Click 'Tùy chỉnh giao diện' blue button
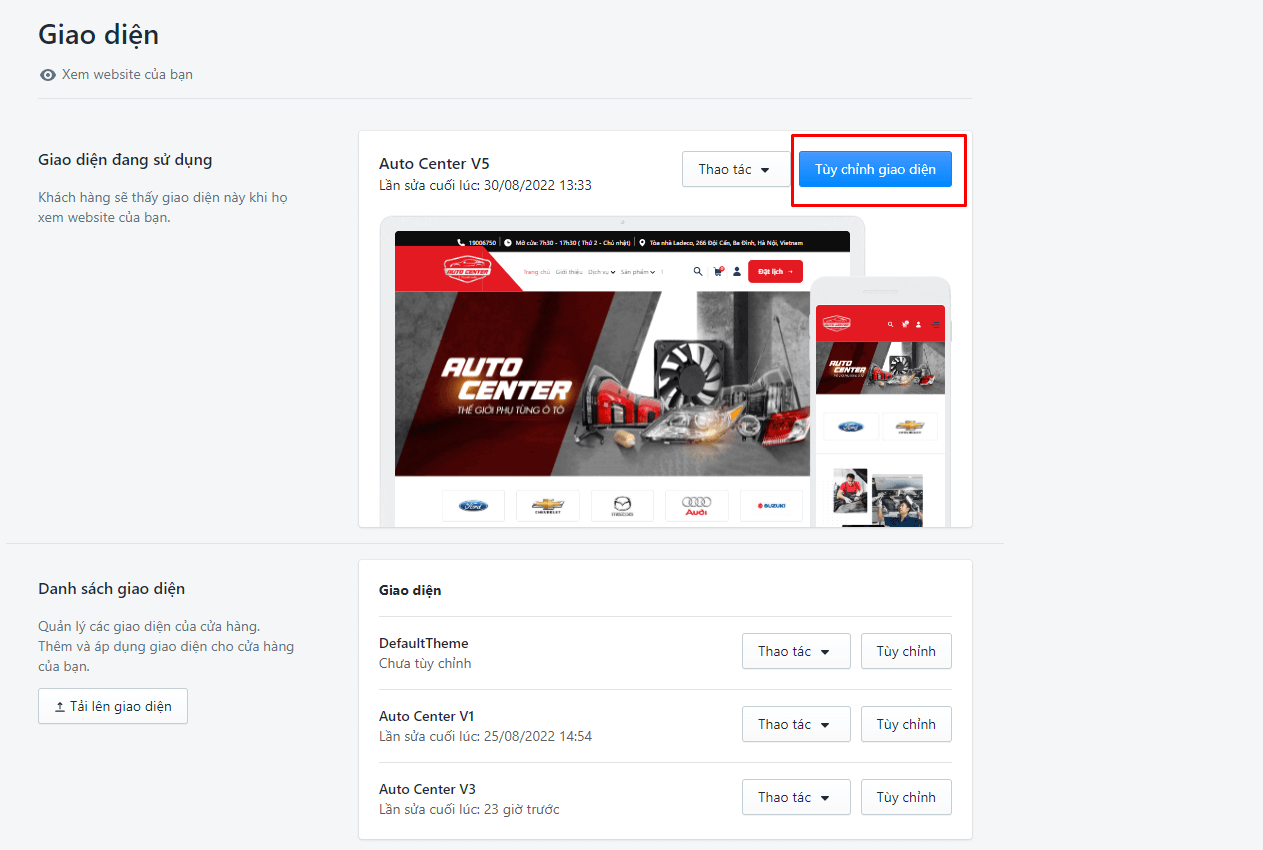The height and width of the screenshot is (850, 1263). [x=875, y=169]
